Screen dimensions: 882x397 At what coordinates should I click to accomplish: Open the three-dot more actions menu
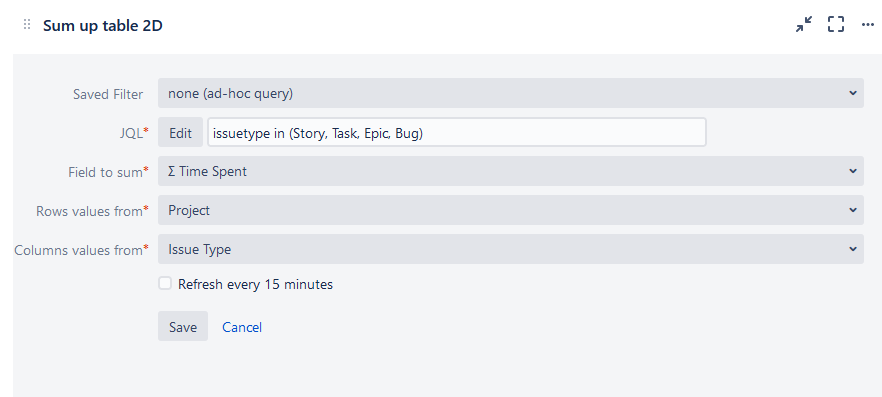(x=868, y=25)
